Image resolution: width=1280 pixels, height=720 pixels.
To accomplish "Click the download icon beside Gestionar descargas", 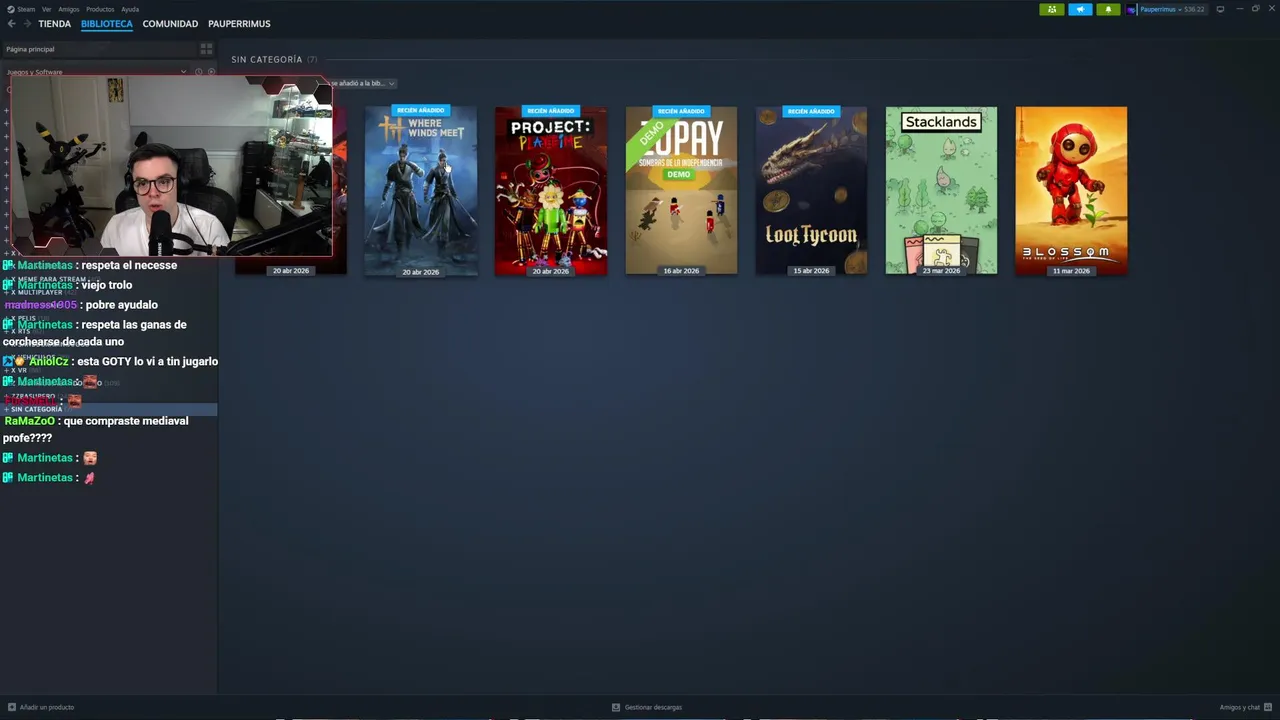I will (x=616, y=707).
